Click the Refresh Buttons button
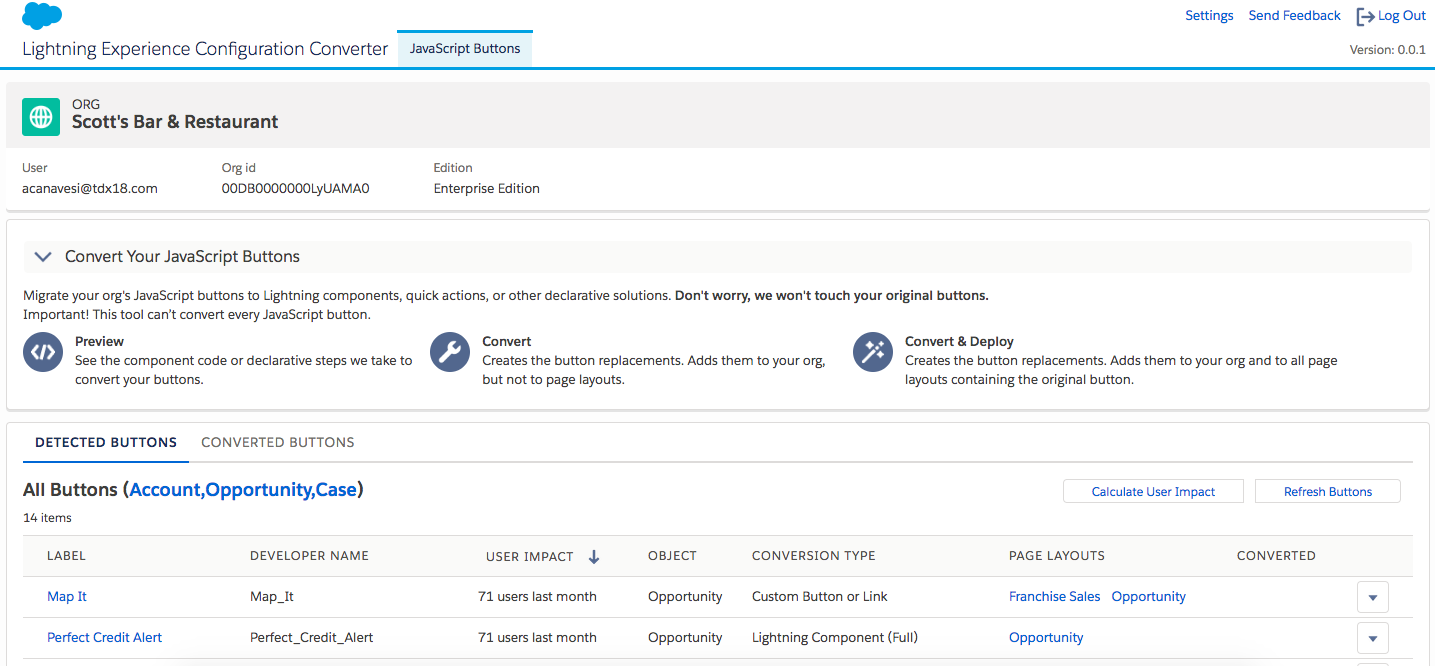Image resolution: width=1435 pixels, height=666 pixels. point(1327,491)
